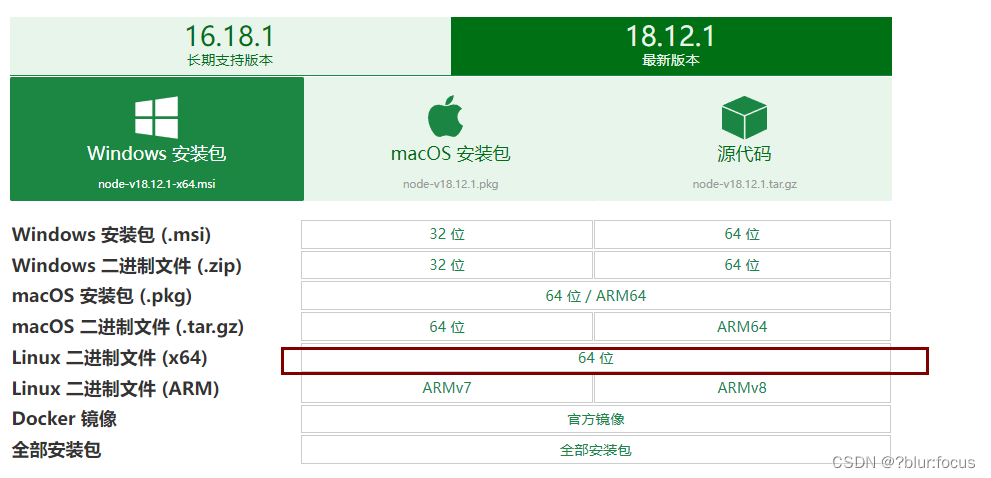The image size is (991, 478).
Task: Switch to the 16.18.1 long-term support tab
Action: (230, 46)
